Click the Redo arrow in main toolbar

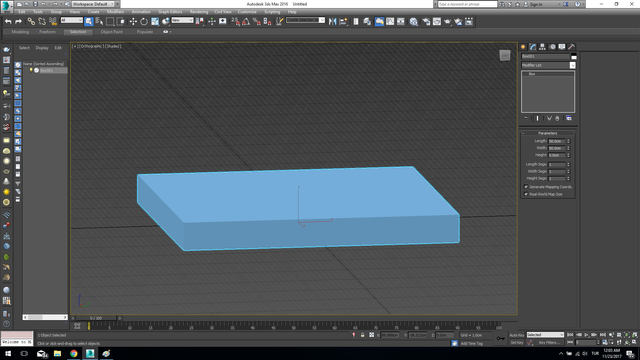pyautogui.click(x=18, y=21)
